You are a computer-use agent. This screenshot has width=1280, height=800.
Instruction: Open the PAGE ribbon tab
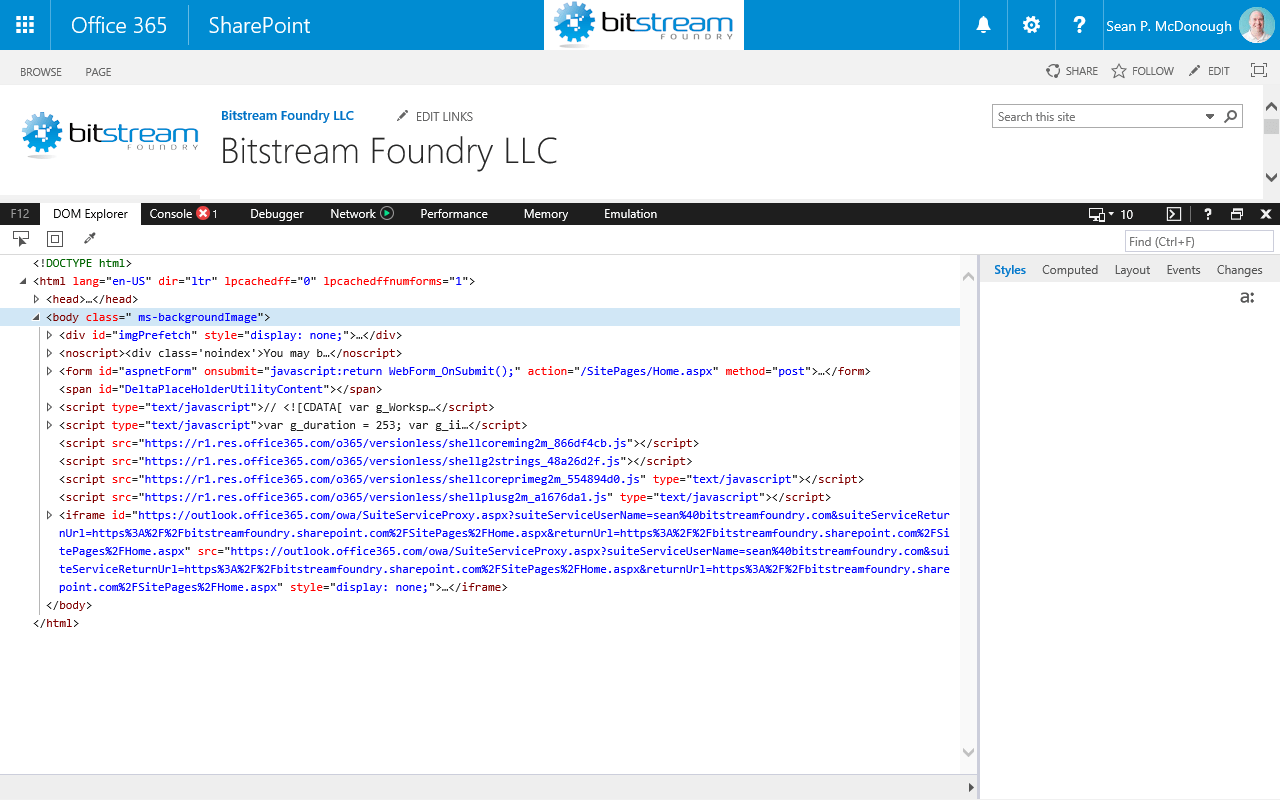click(98, 72)
